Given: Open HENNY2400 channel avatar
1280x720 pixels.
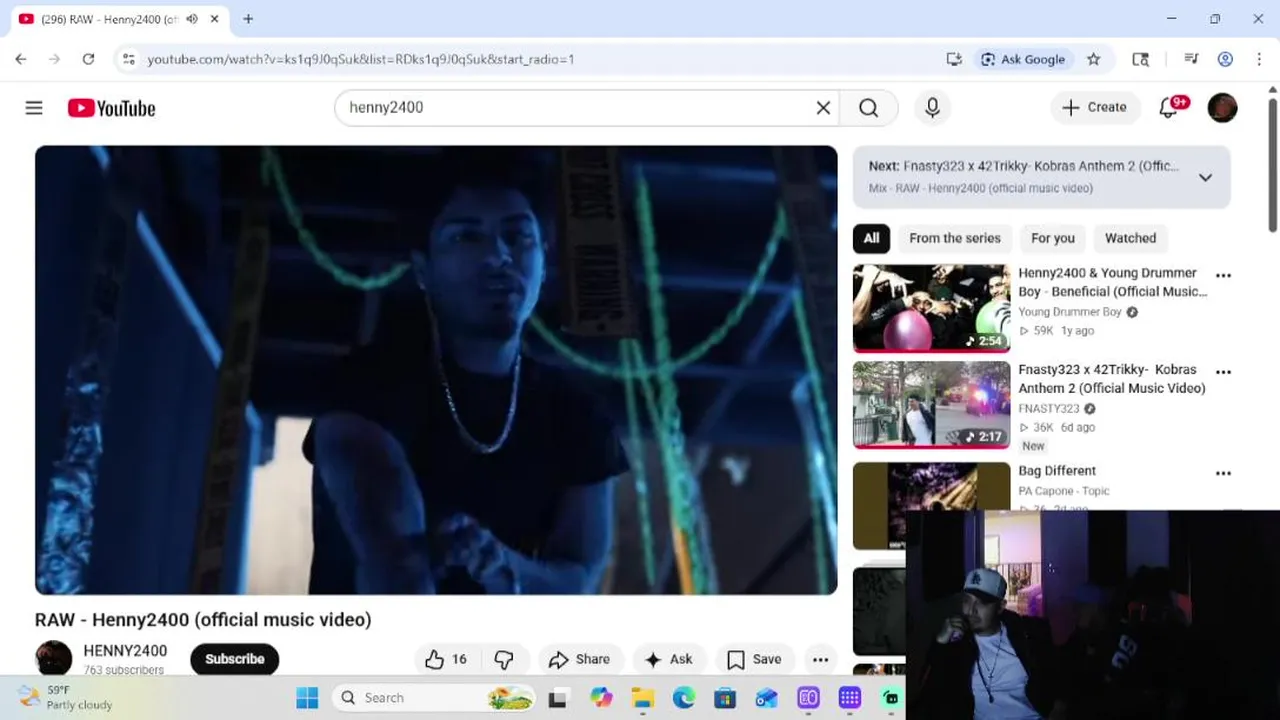Looking at the screenshot, I should coord(54,659).
